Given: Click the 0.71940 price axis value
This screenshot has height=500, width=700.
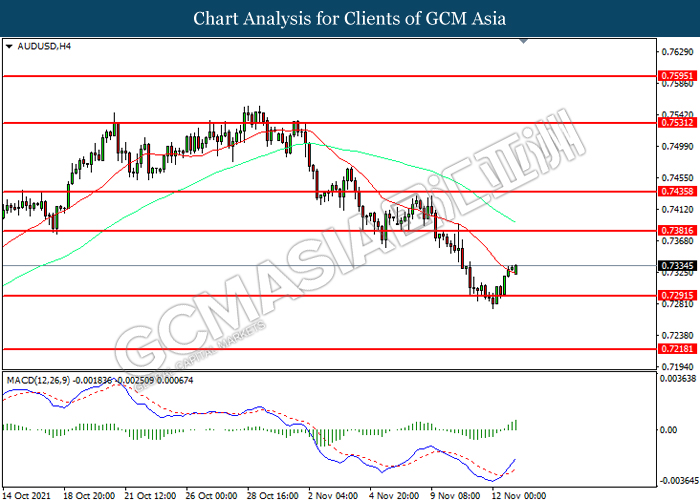Looking at the screenshot, I should [678, 367].
